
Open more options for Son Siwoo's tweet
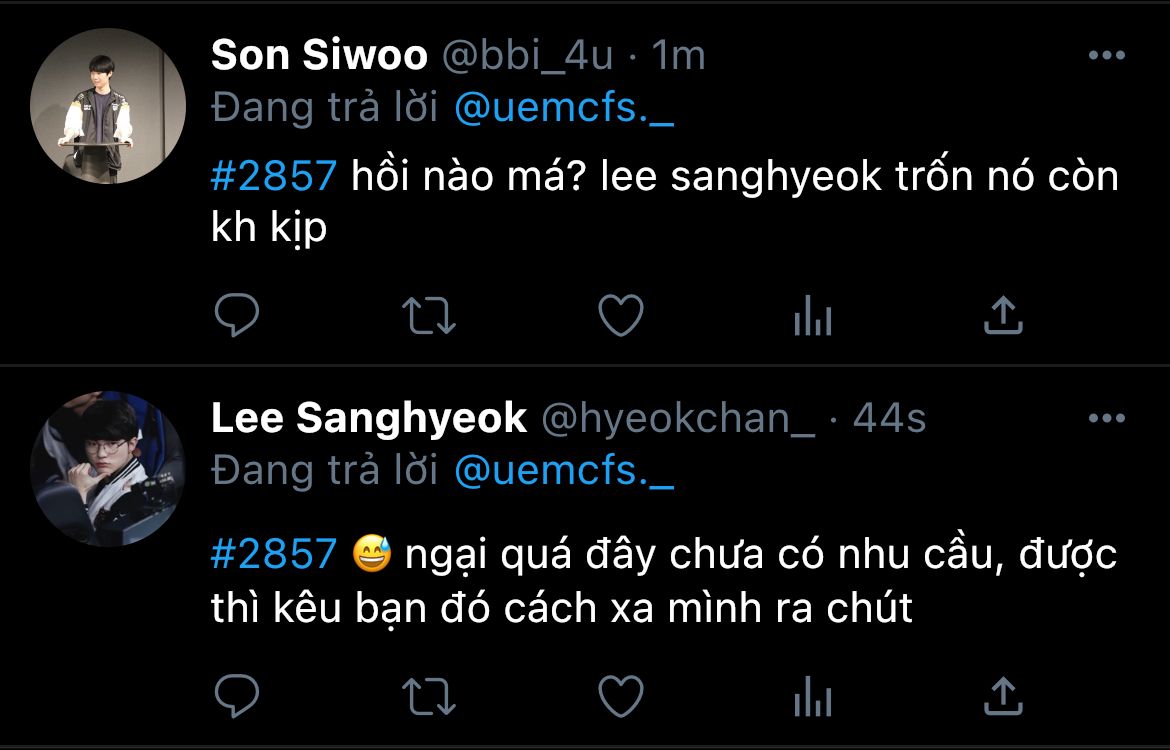point(1106,56)
